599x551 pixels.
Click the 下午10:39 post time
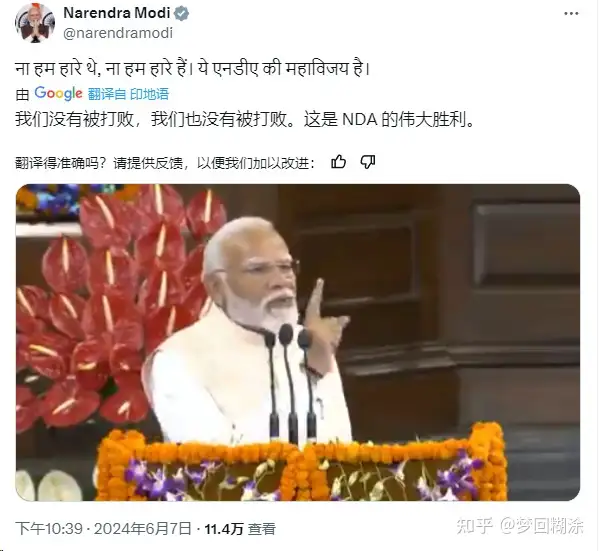(x=49, y=529)
